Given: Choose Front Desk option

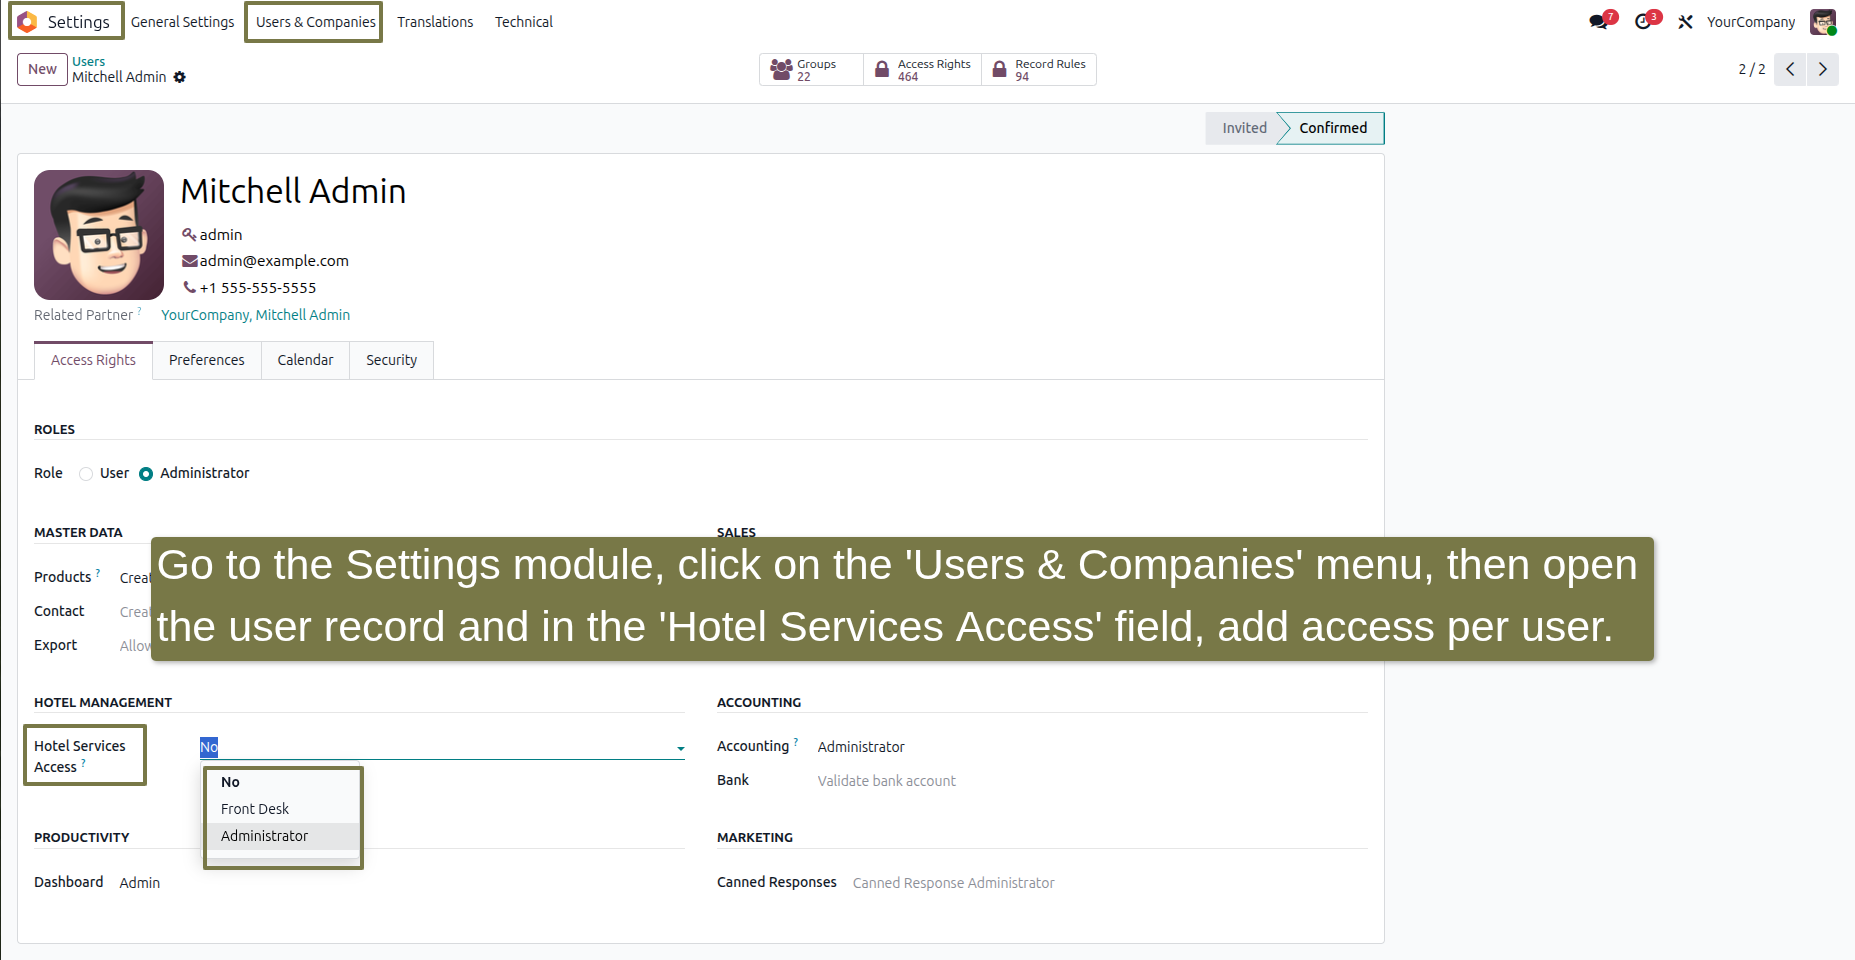Looking at the screenshot, I should 283,809.
